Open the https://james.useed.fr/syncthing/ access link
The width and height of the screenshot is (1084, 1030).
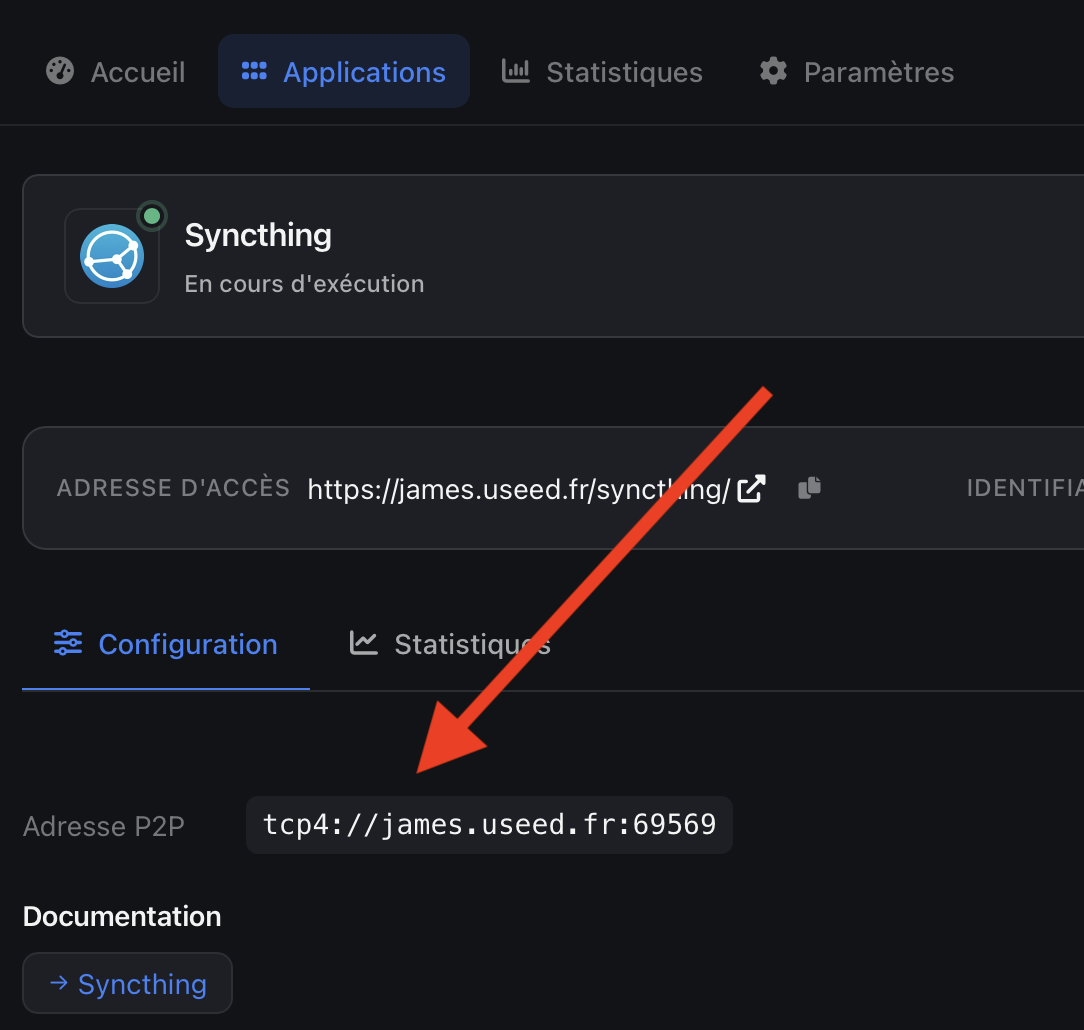tap(518, 489)
